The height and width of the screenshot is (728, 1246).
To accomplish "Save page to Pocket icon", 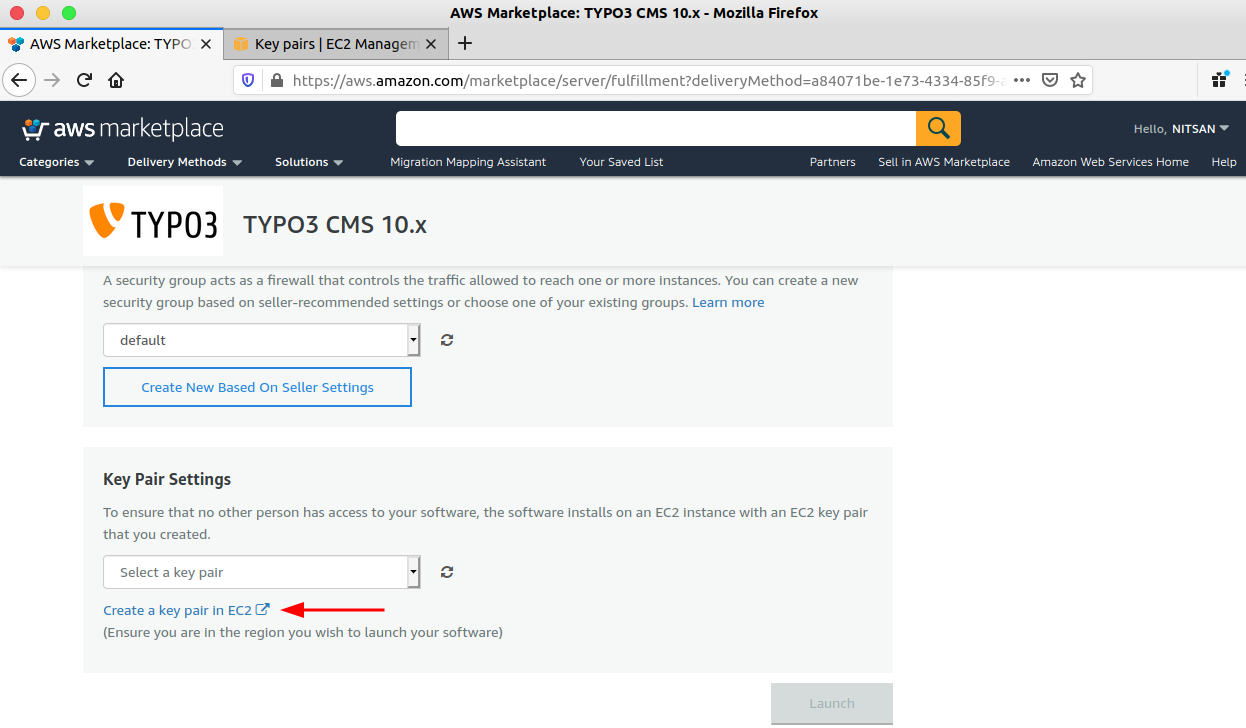I will [1050, 80].
